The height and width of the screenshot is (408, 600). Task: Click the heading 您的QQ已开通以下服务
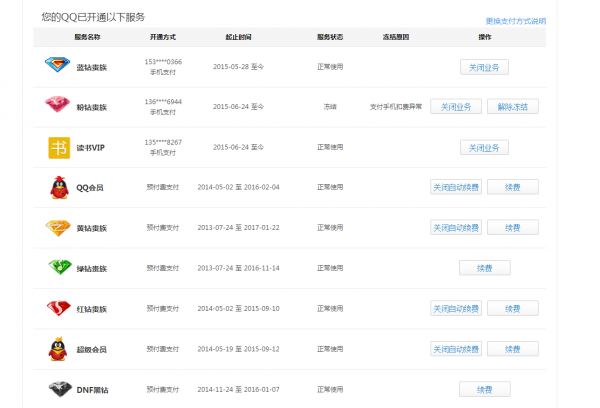tap(93, 17)
